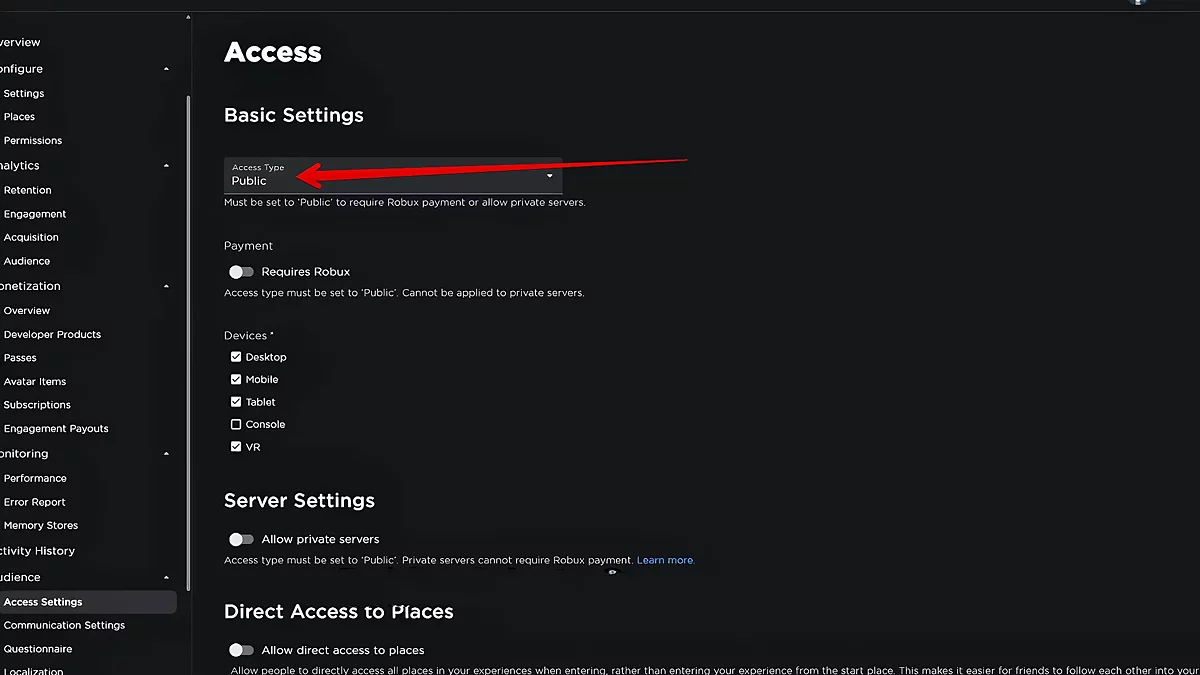1200x675 pixels.
Task: Enable Allow private servers toggle
Action: (x=241, y=540)
